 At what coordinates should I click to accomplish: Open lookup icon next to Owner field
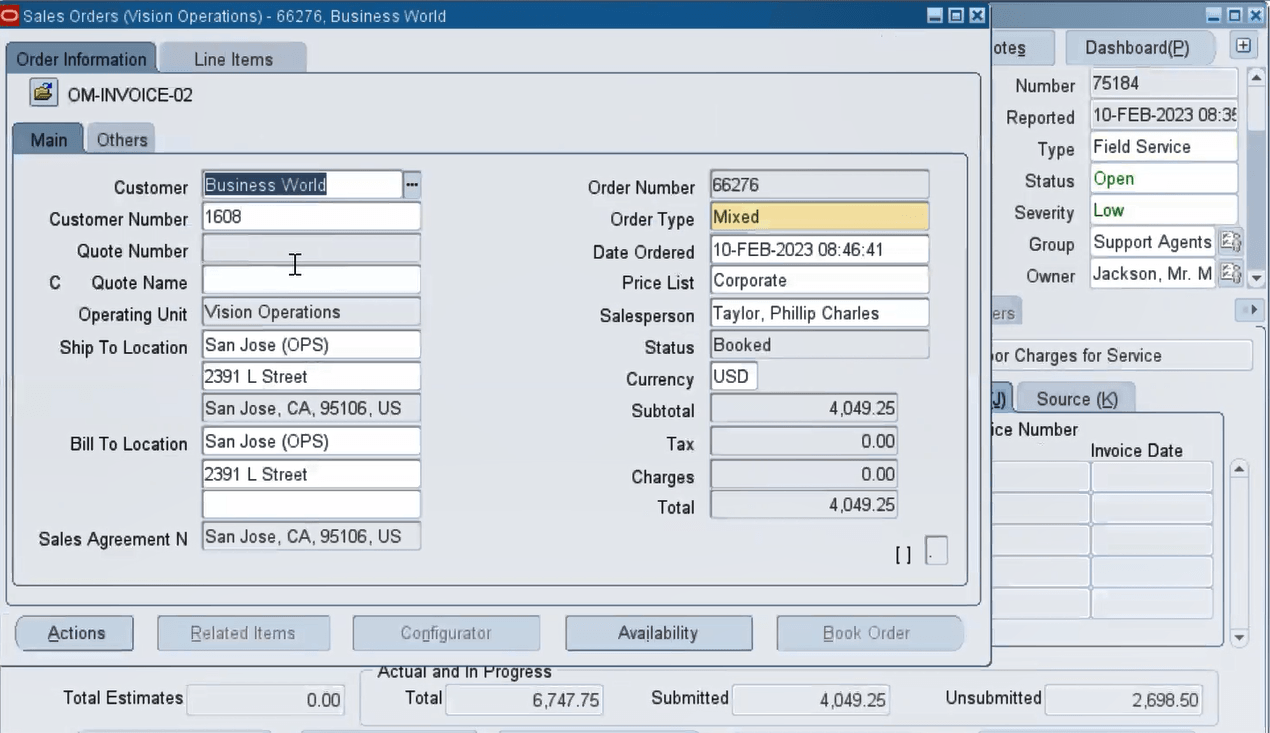pos(1230,273)
